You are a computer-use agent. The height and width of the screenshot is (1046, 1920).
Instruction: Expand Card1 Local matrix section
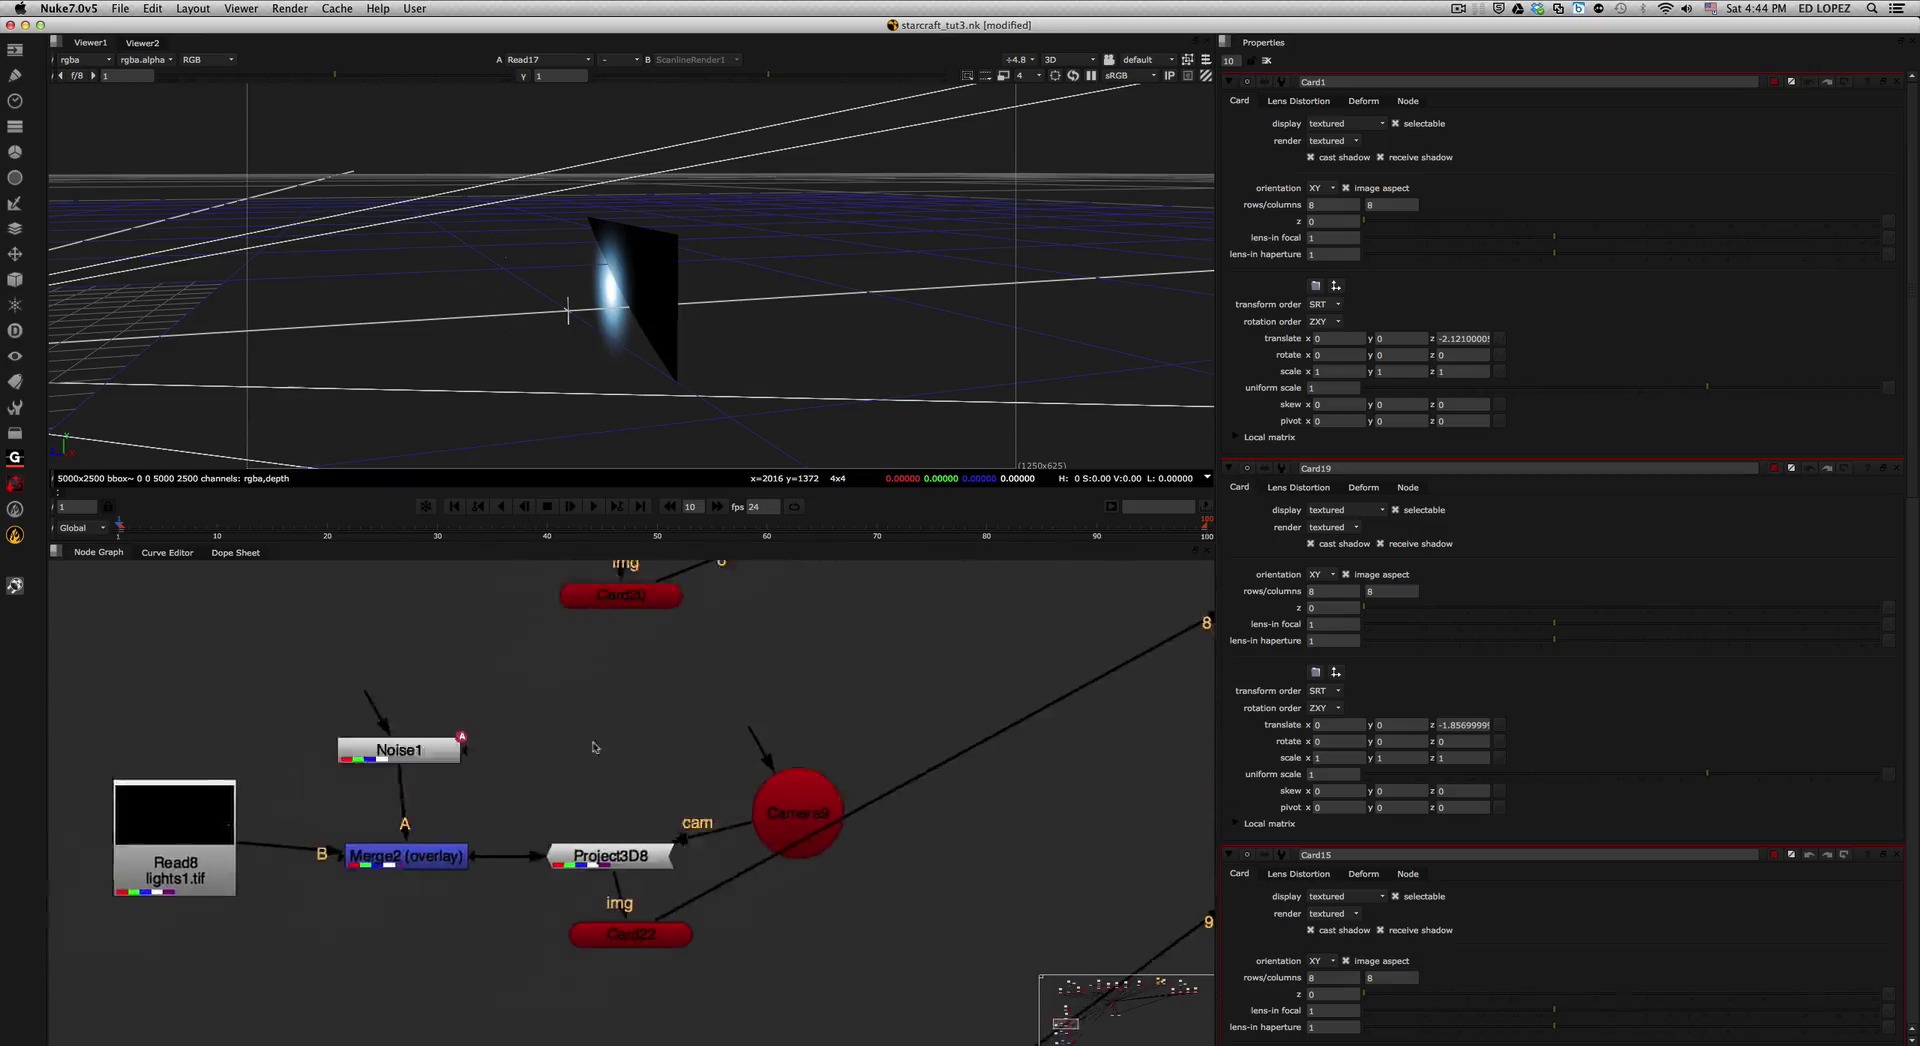coord(1235,437)
